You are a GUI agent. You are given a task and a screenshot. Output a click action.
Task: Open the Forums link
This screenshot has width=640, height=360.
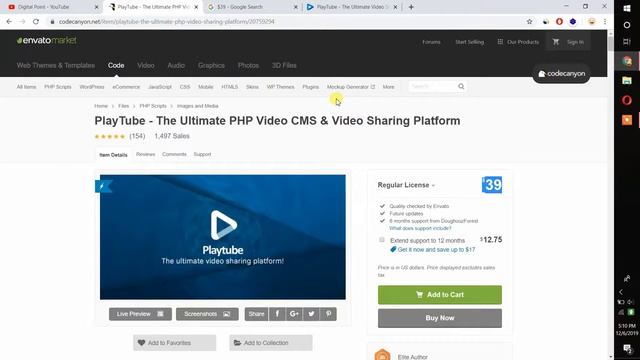click(x=431, y=42)
